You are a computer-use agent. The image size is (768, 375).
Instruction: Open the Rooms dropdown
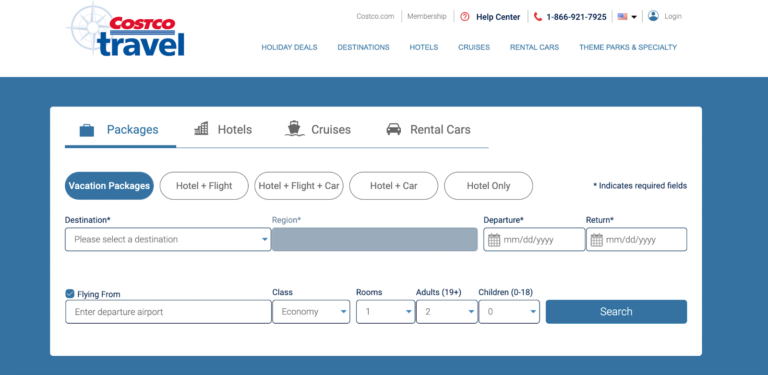coord(385,312)
